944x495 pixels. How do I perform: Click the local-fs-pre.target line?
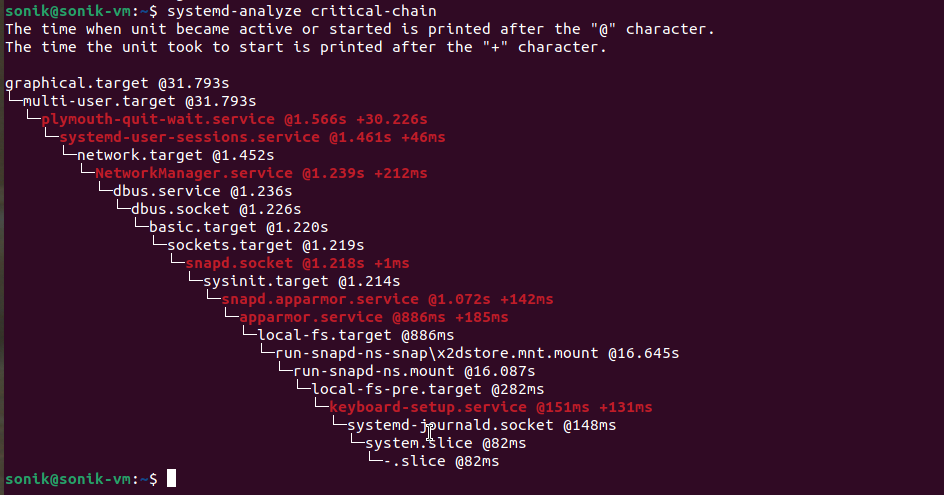pyautogui.click(x=427, y=389)
